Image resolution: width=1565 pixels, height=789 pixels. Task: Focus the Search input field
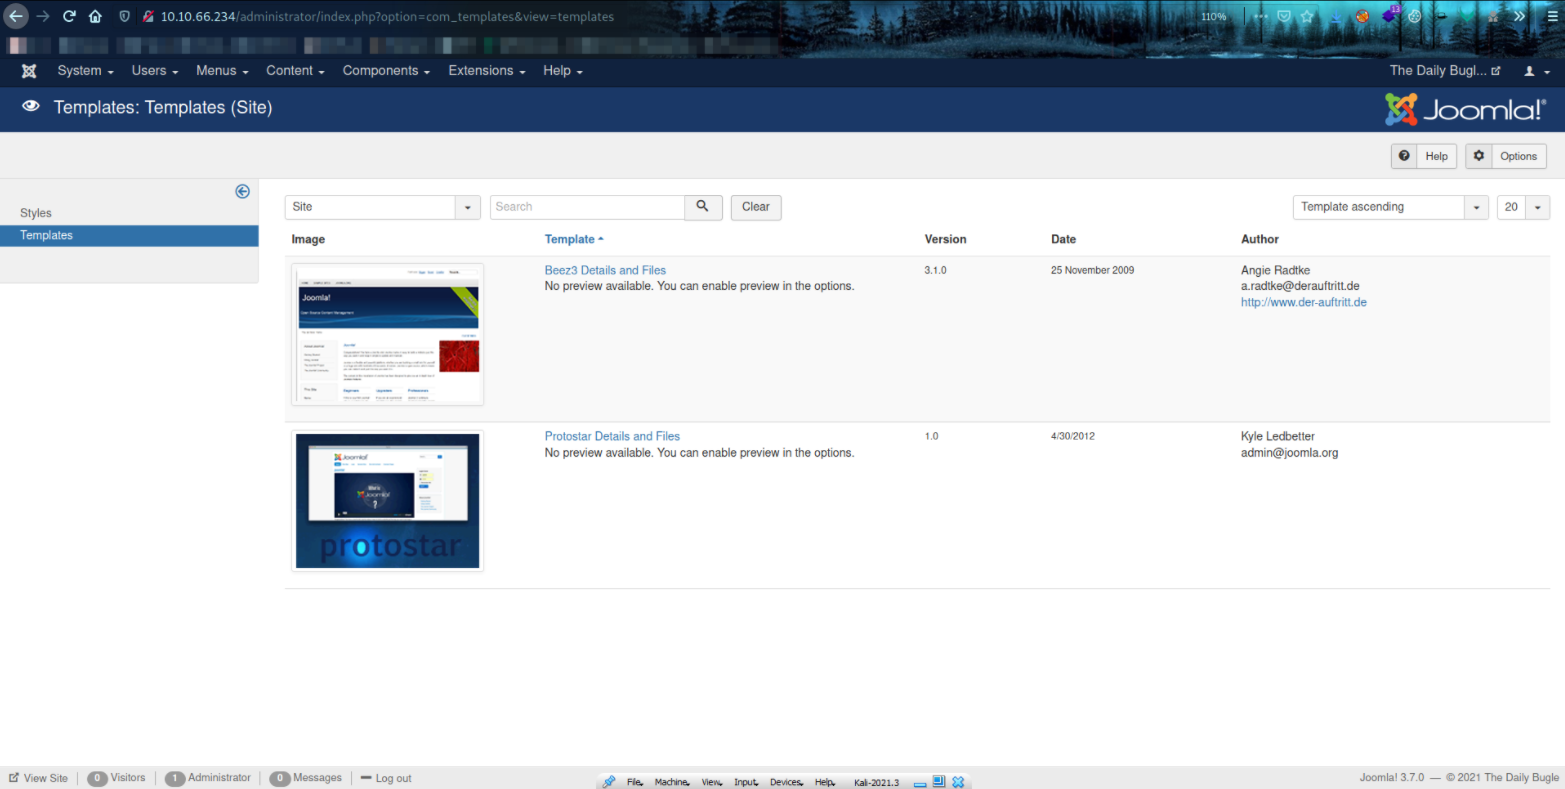click(587, 207)
